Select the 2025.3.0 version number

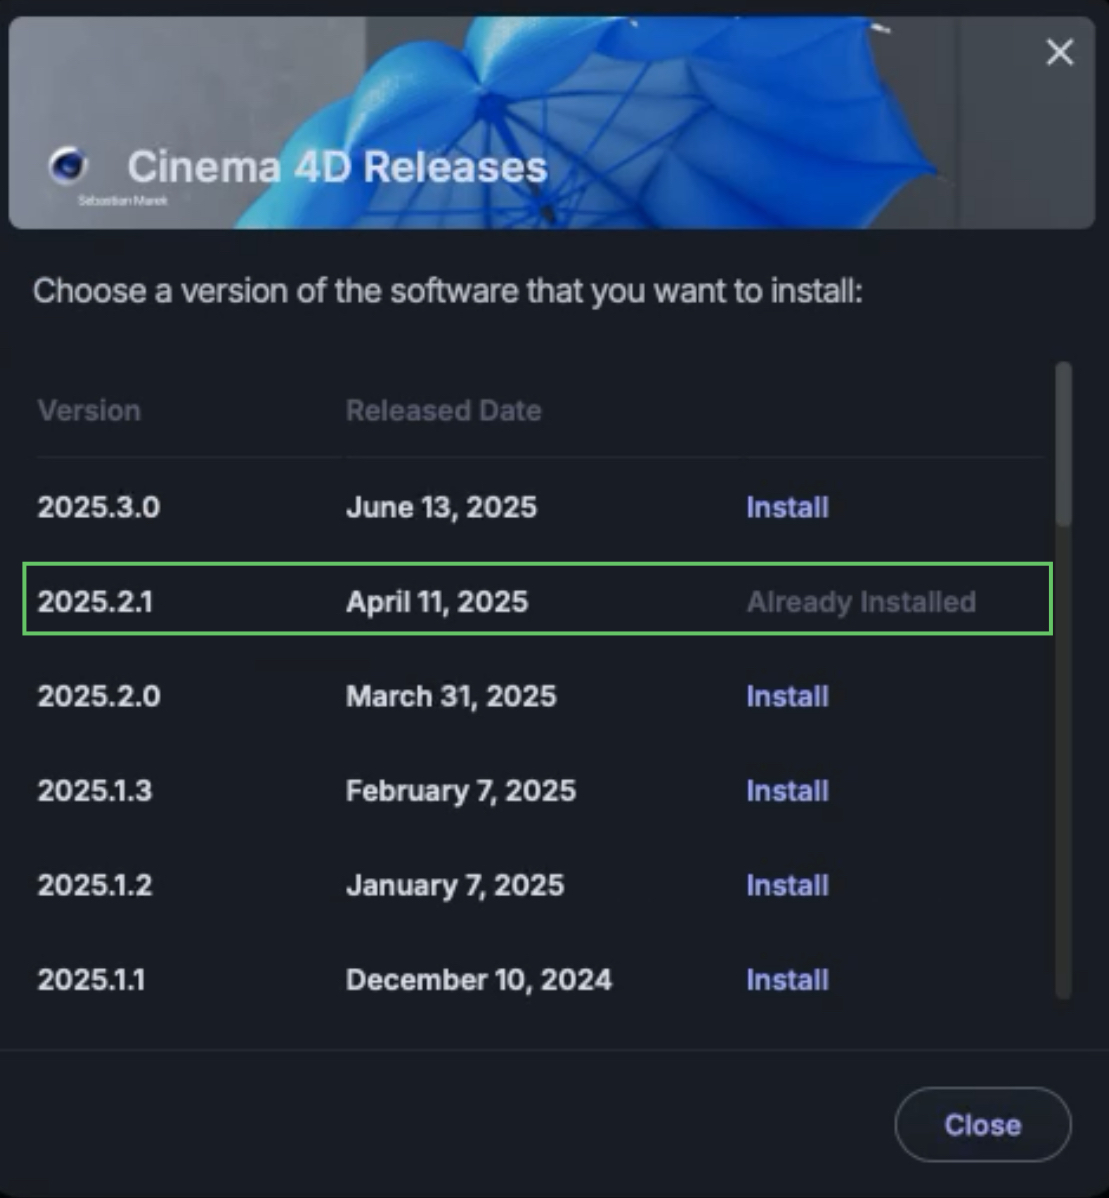(98, 507)
